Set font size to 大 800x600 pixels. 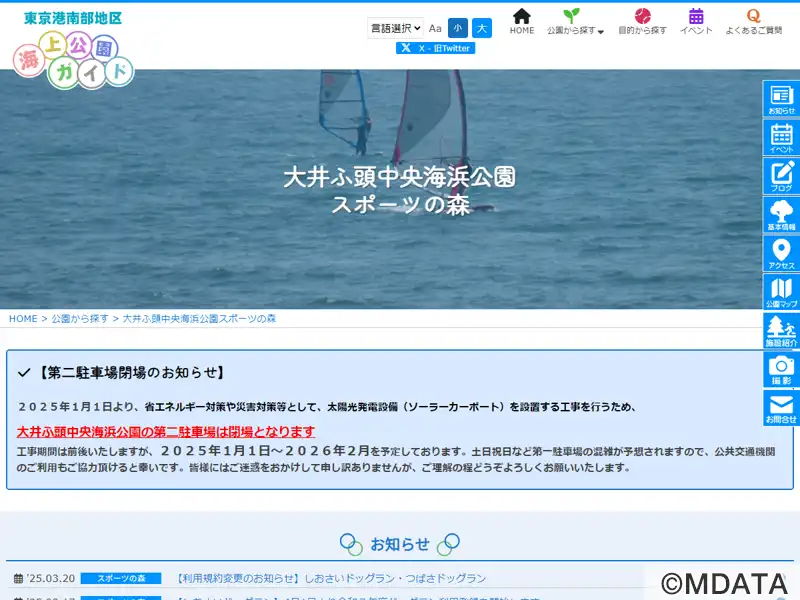click(482, 28)
